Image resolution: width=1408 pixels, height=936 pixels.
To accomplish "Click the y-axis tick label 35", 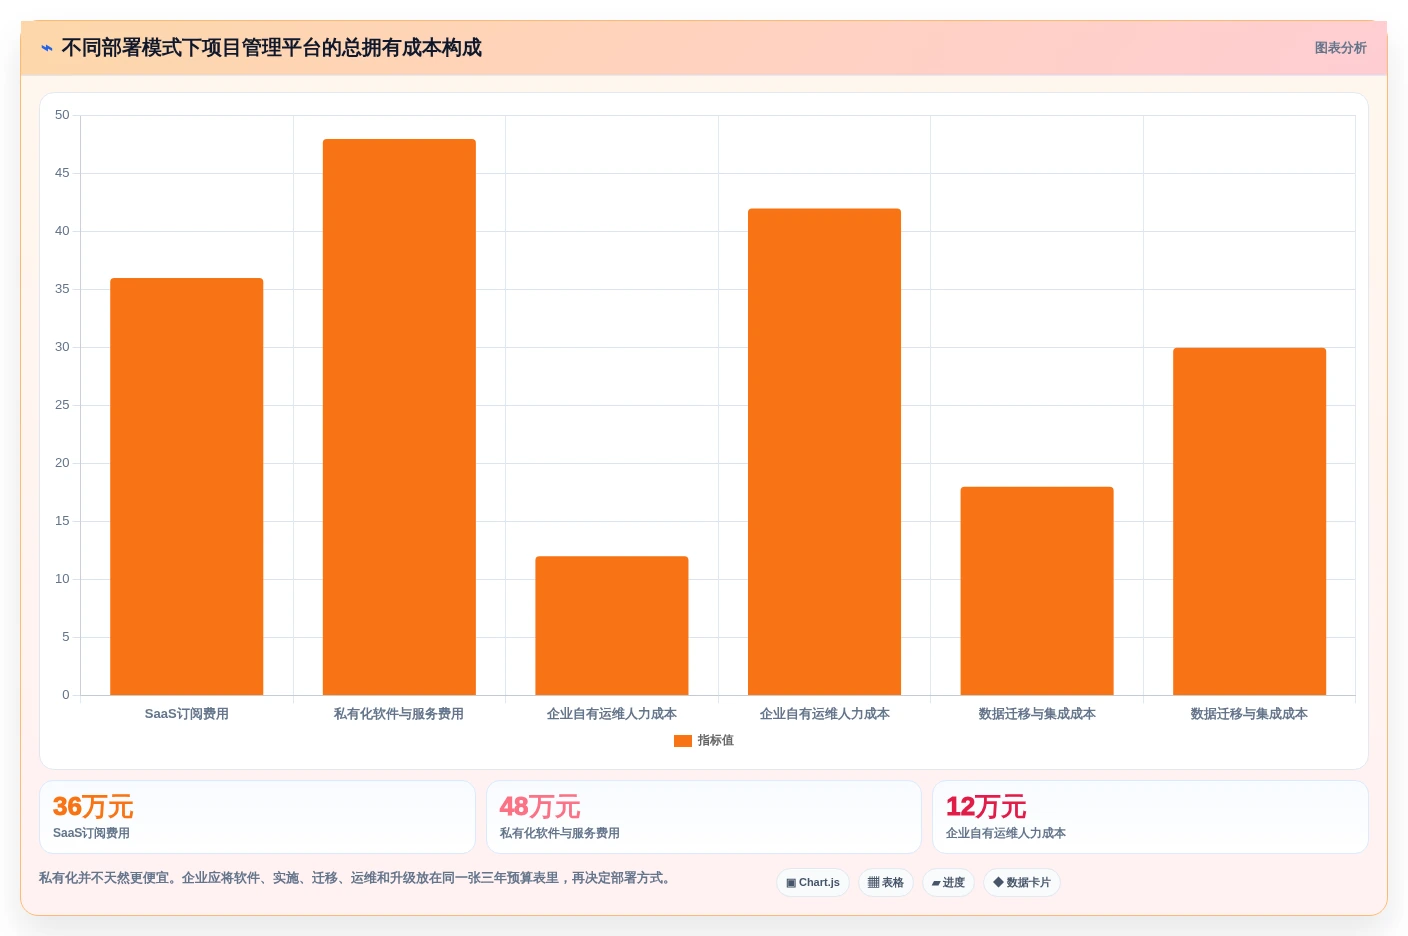I will click(x=62, y=289).
